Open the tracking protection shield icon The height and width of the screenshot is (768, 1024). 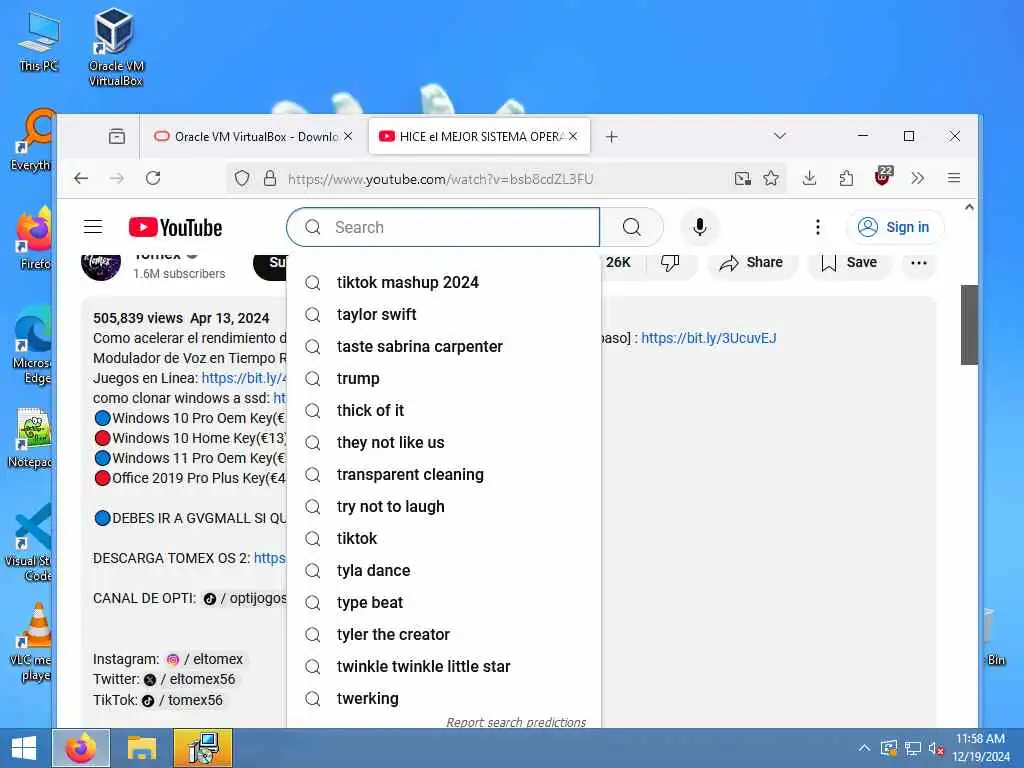click(x=242, y=178)
